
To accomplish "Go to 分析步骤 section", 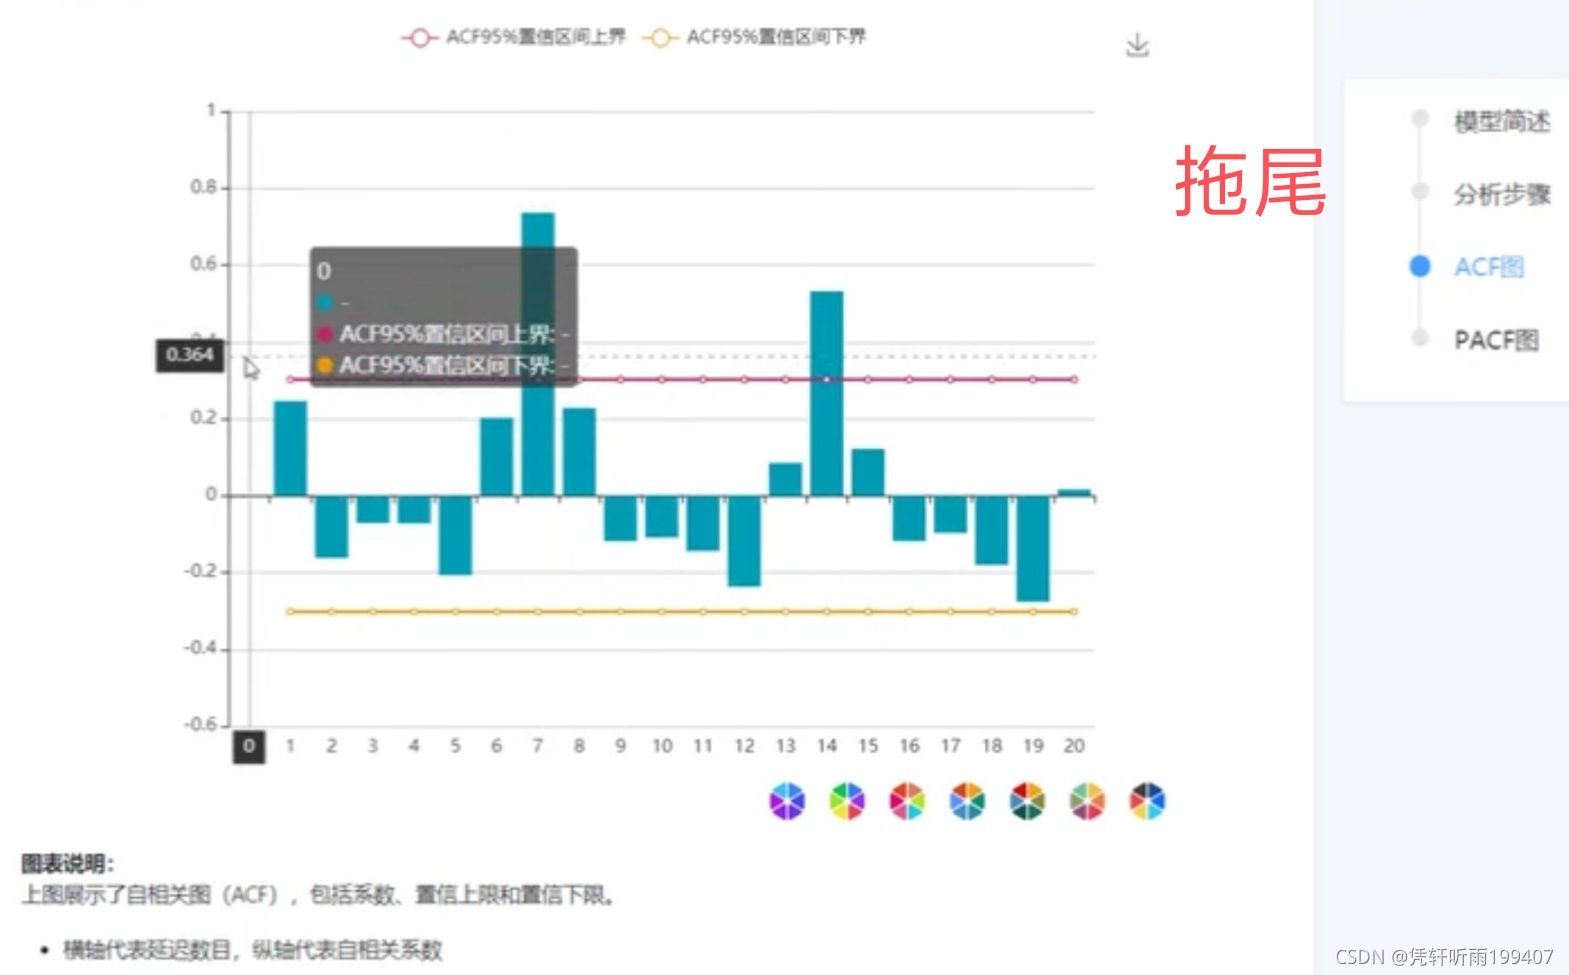I will click(x=1501, y=194).
